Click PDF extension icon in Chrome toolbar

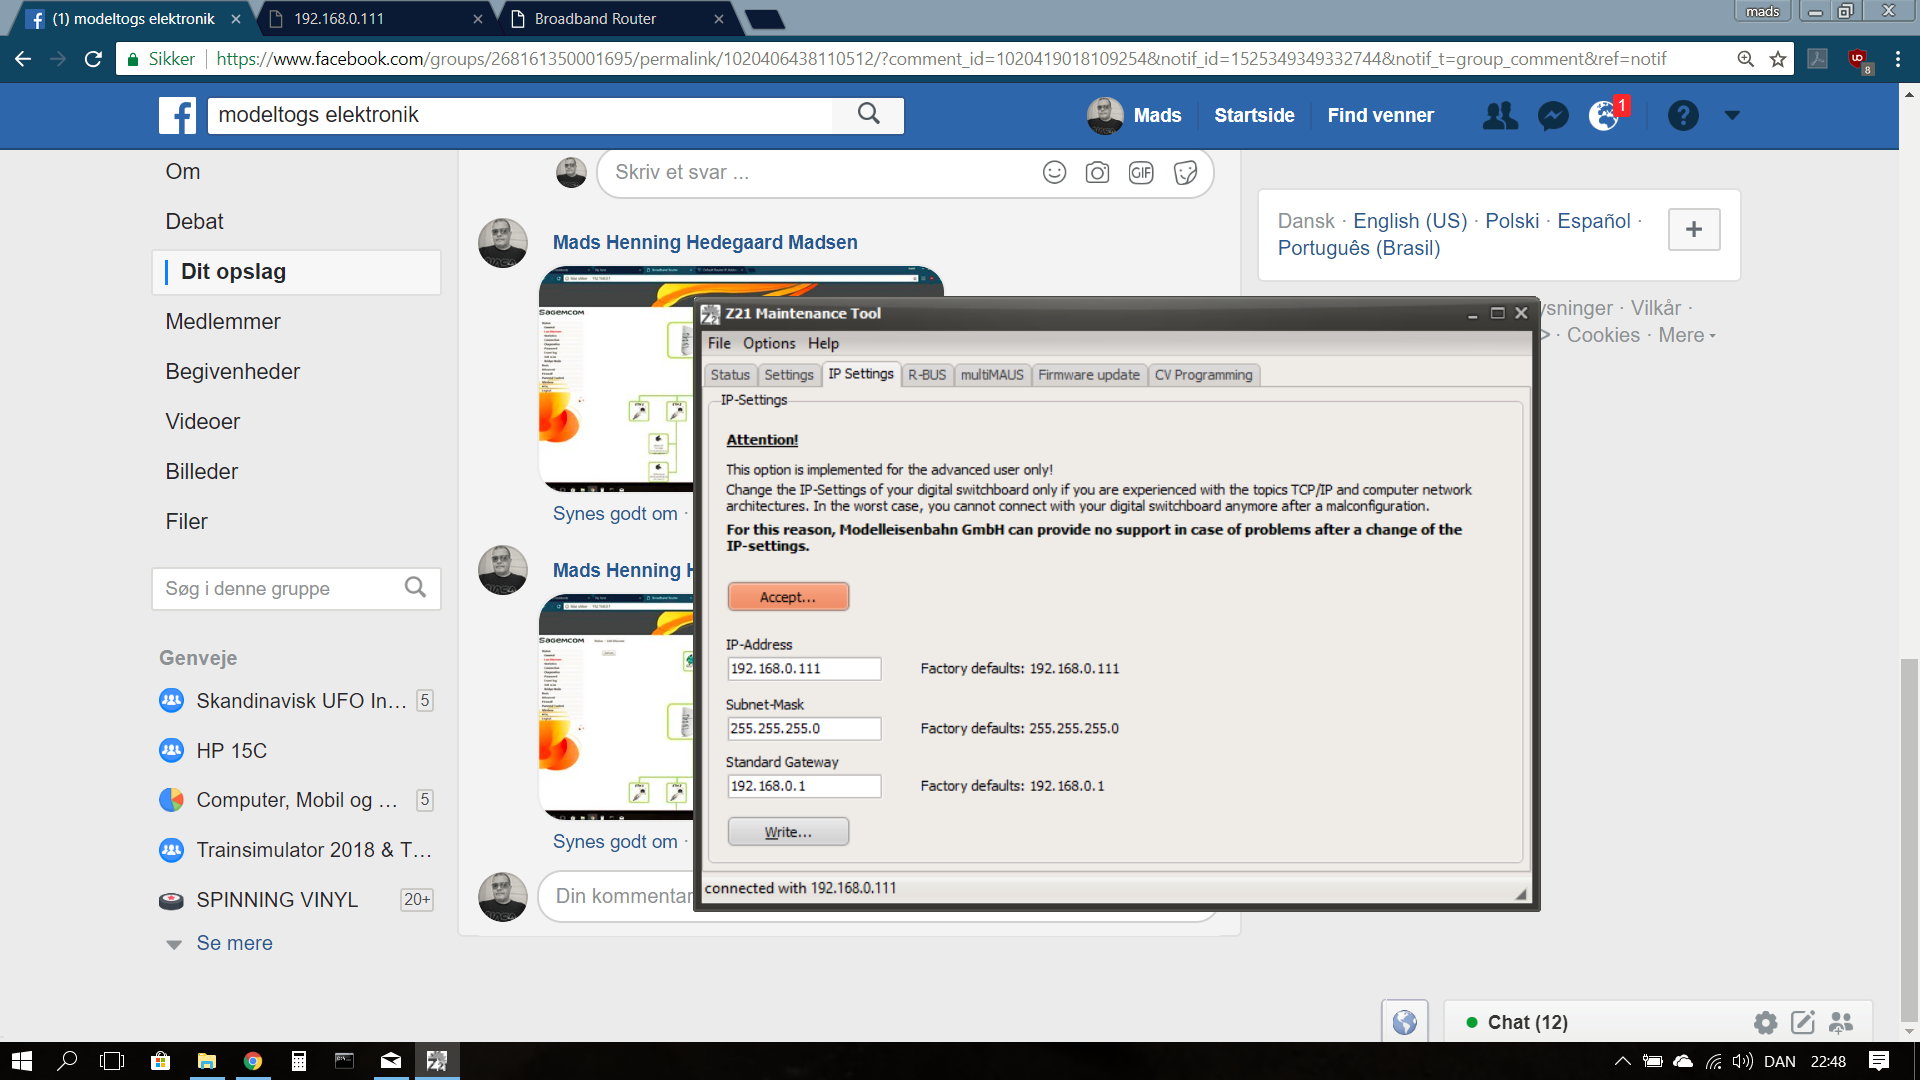click(1818, 59)
